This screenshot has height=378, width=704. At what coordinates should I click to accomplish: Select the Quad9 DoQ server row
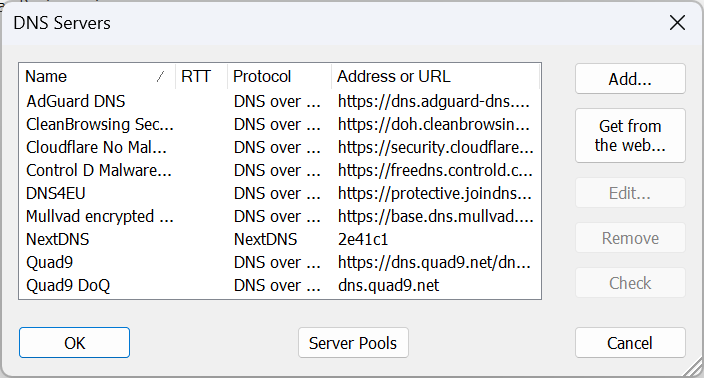click(280, 286)
